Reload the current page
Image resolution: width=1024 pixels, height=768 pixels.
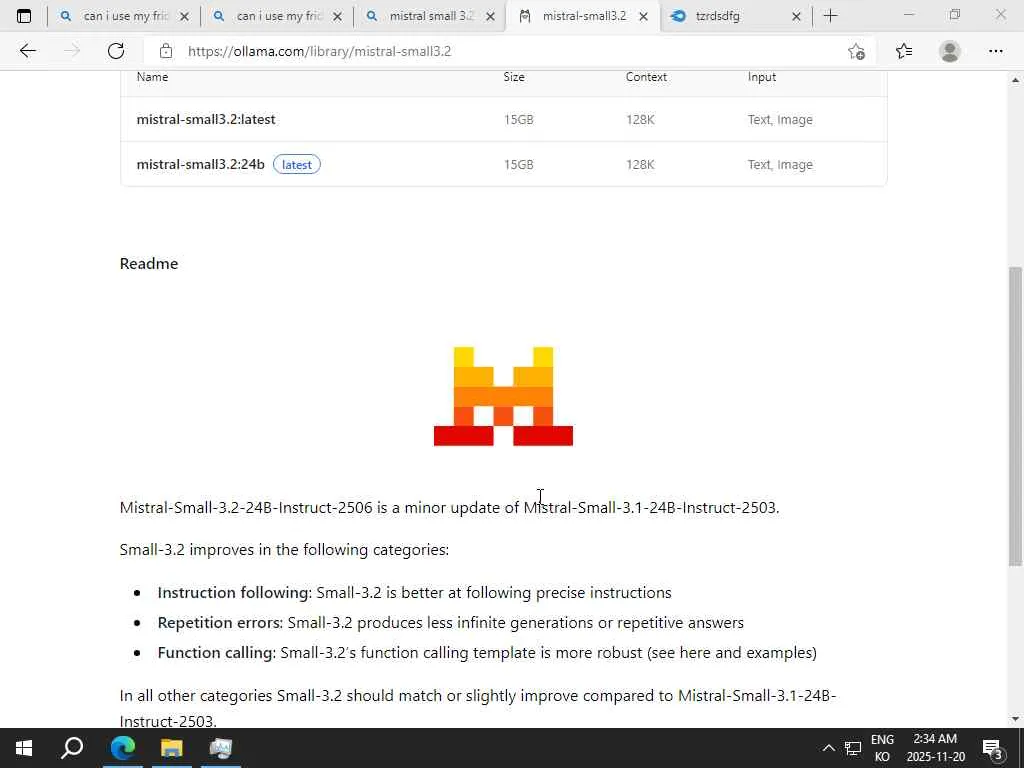coord(116,51)
